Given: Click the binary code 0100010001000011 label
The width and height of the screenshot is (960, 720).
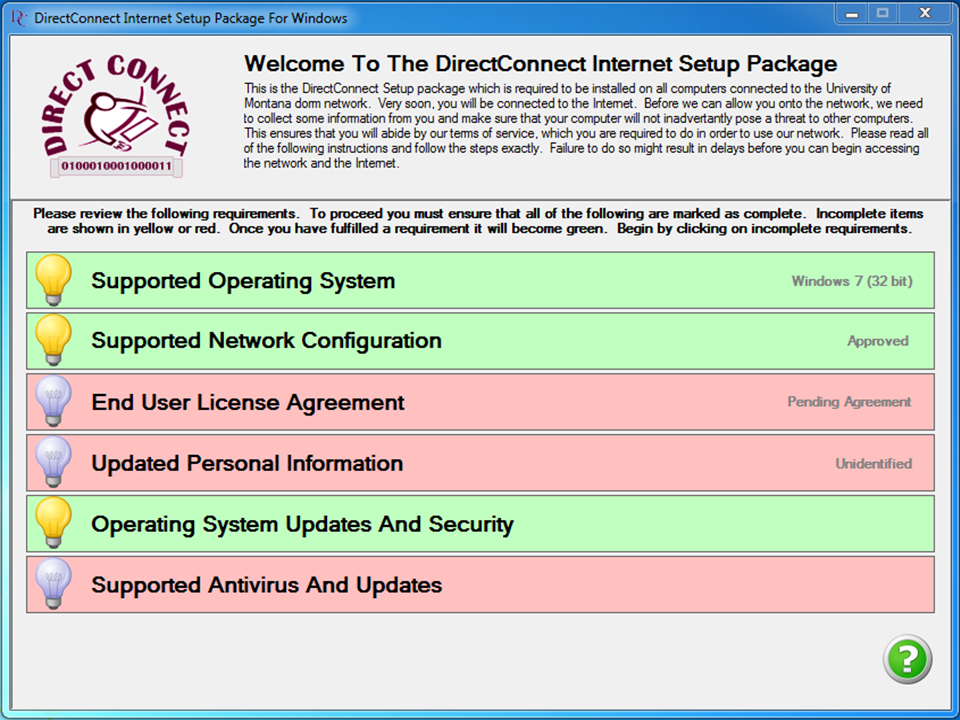Looking at the screenshot, I should (x=116, y=166).
